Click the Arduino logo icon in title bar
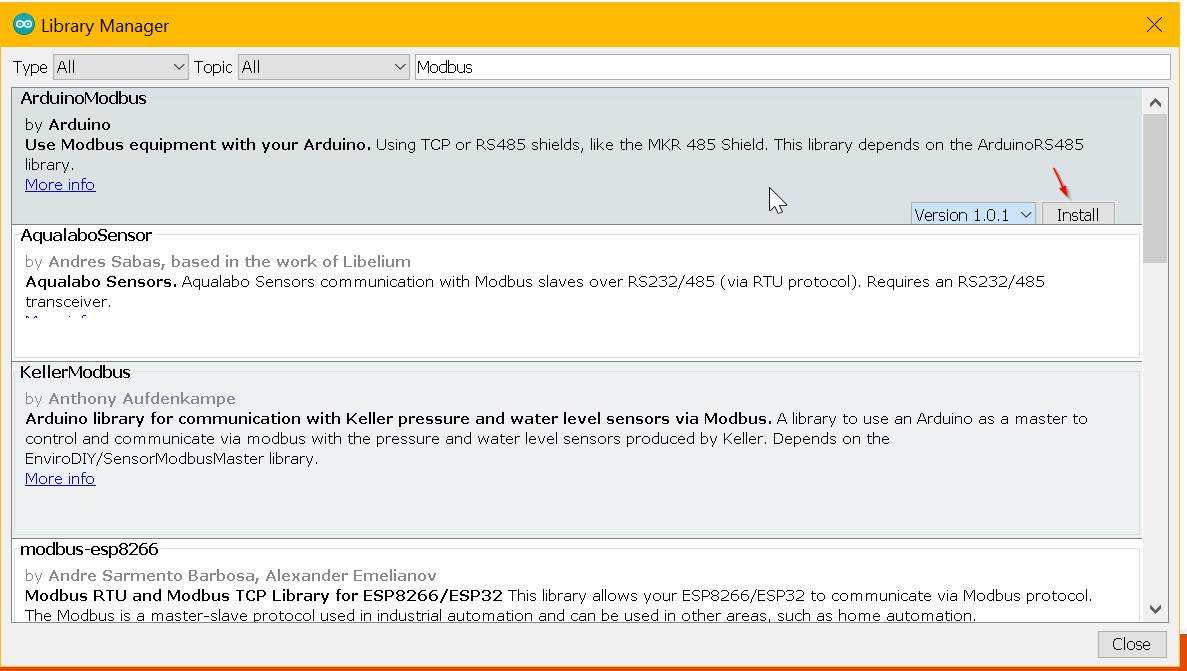Screen dimensions: 1187x671 click(23, 24)
